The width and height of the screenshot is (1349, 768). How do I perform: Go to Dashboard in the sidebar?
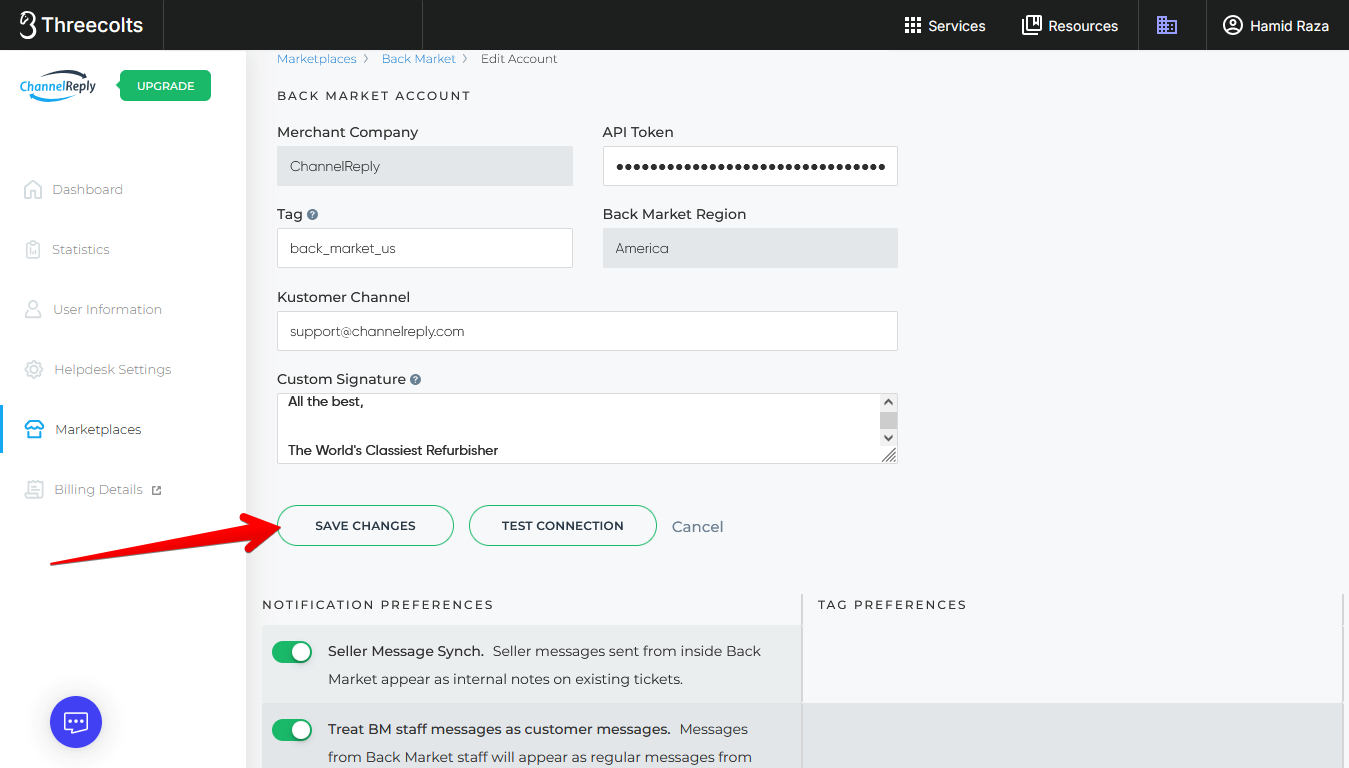pos(88,190)
